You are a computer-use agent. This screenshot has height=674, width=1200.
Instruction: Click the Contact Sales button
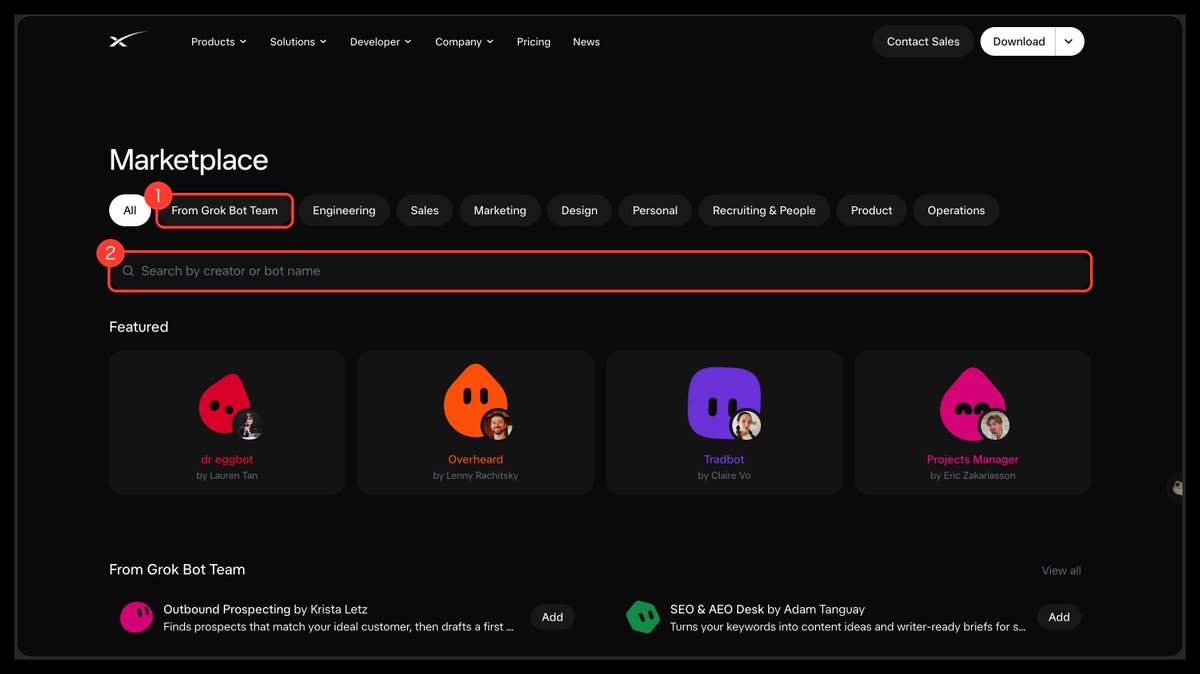[923, 41]
